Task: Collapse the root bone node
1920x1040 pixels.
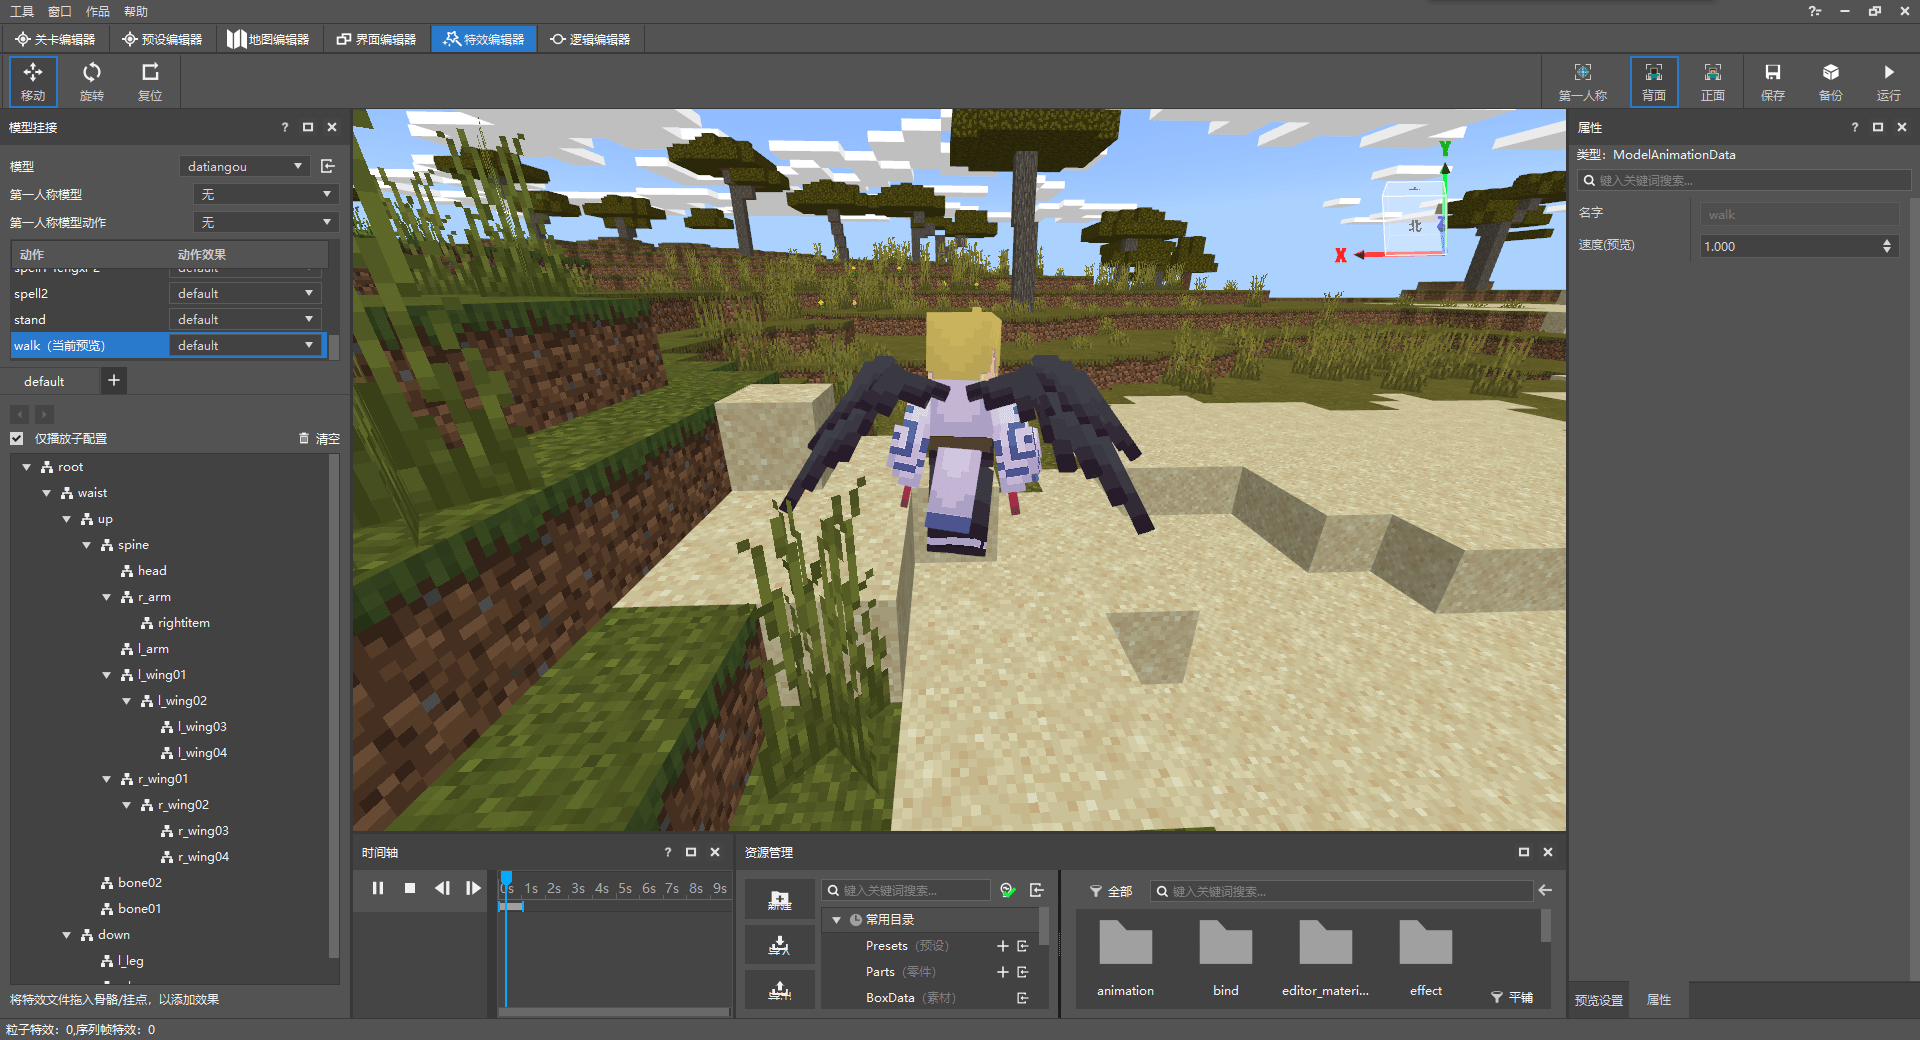Action: click(27, 467)
